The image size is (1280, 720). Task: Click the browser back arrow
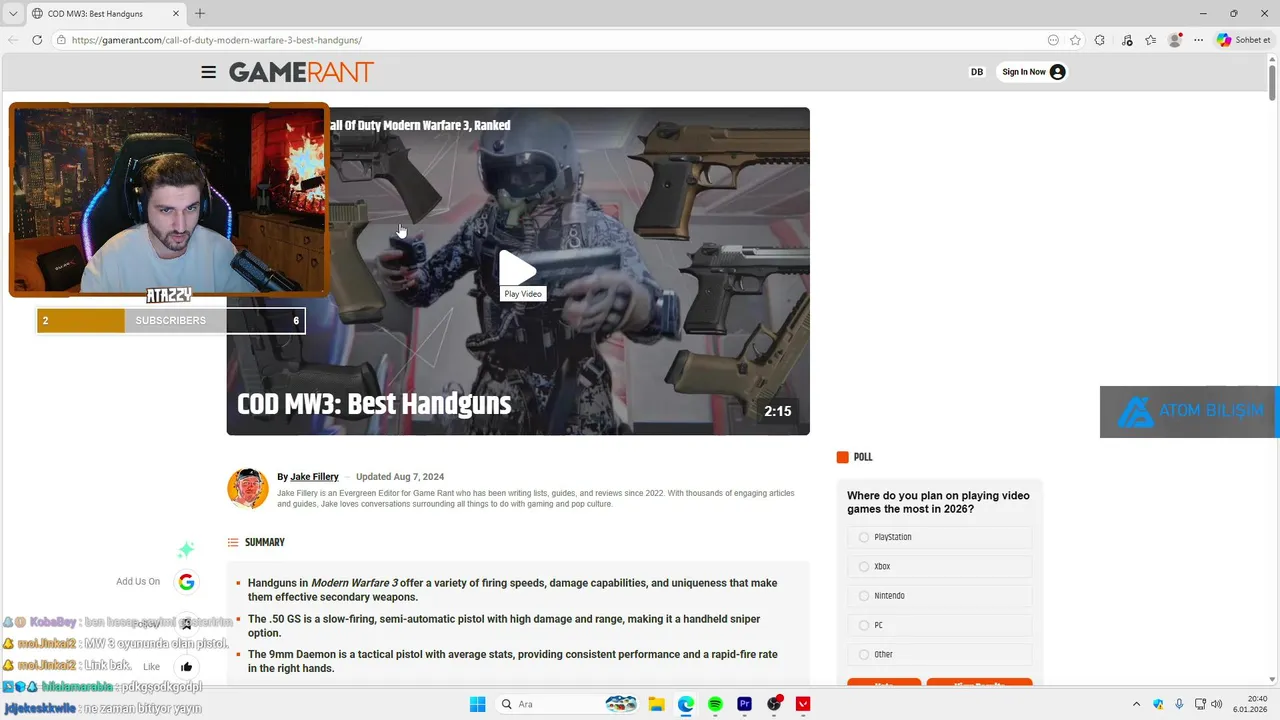[13, 40]
